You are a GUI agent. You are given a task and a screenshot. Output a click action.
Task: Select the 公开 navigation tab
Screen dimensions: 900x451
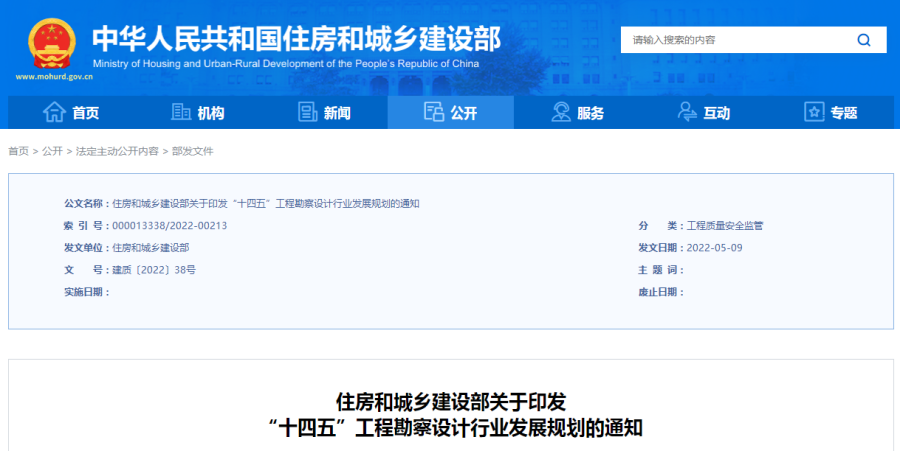[451, 112]
